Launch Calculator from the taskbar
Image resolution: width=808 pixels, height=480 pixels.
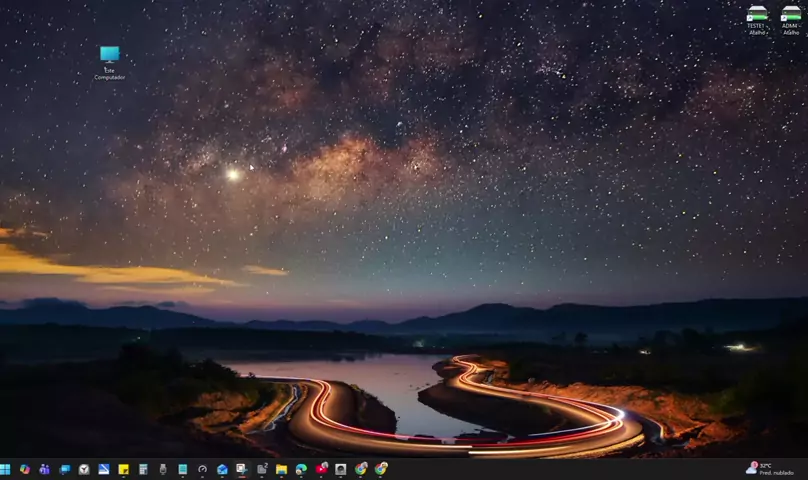(x=143, y=469)
